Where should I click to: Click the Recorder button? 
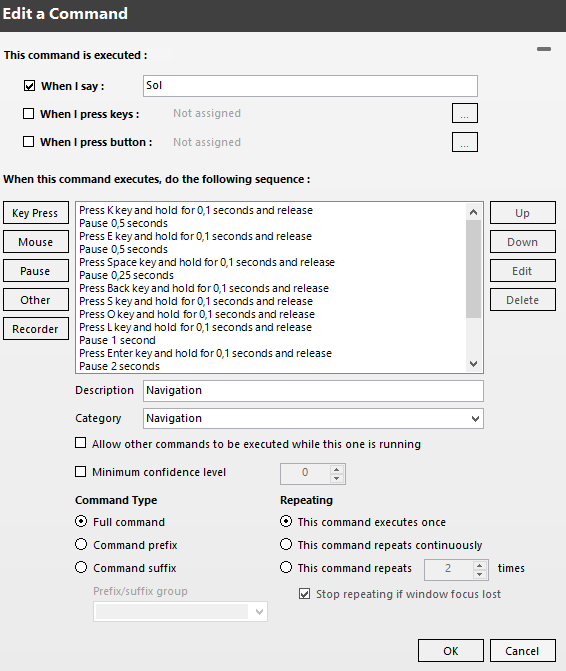36,329
